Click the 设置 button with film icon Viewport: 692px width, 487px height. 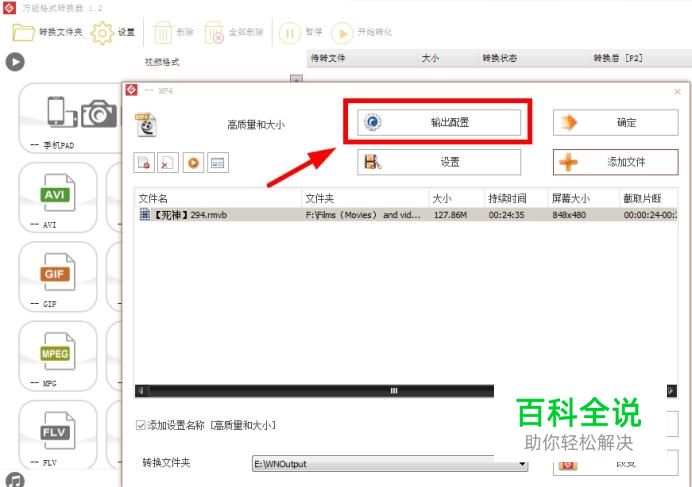click(439, 162)
